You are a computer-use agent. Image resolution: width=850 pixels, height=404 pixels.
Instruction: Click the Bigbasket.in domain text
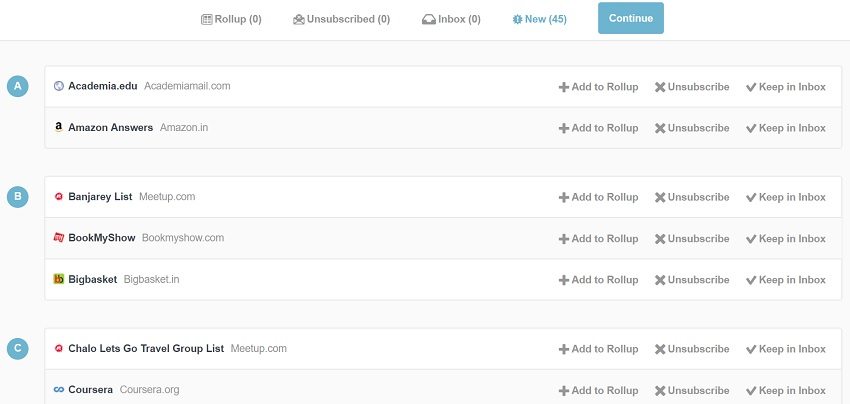151,280
